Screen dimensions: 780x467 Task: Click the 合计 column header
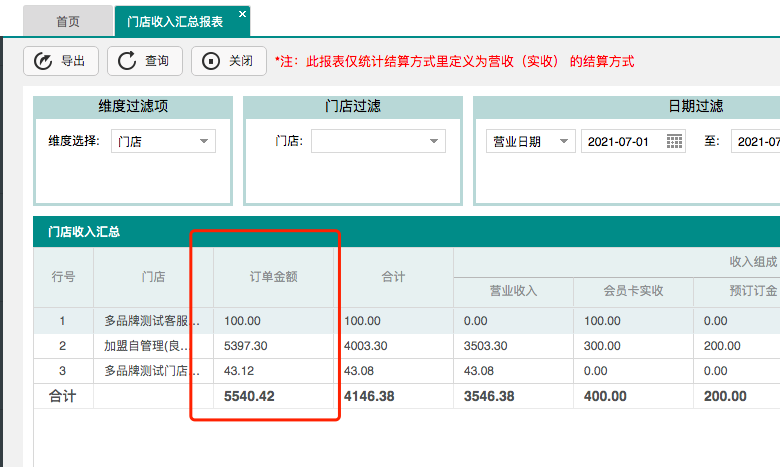[x=393, y=276]
